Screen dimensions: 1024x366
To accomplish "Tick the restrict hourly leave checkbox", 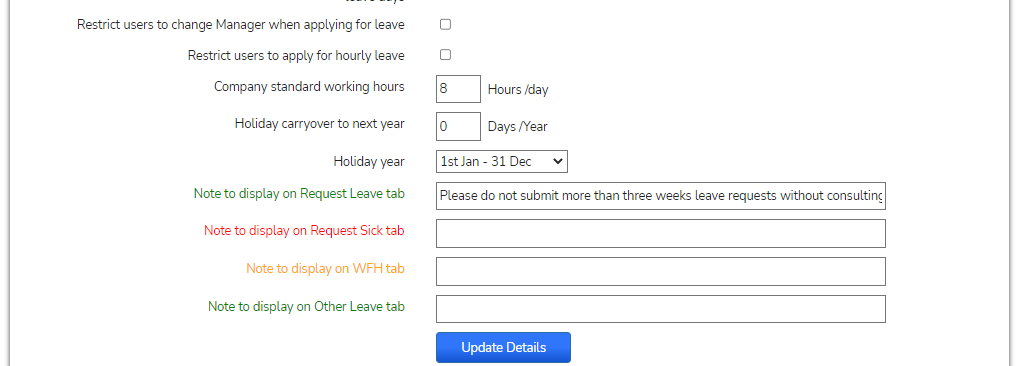I will click(445, 54).
